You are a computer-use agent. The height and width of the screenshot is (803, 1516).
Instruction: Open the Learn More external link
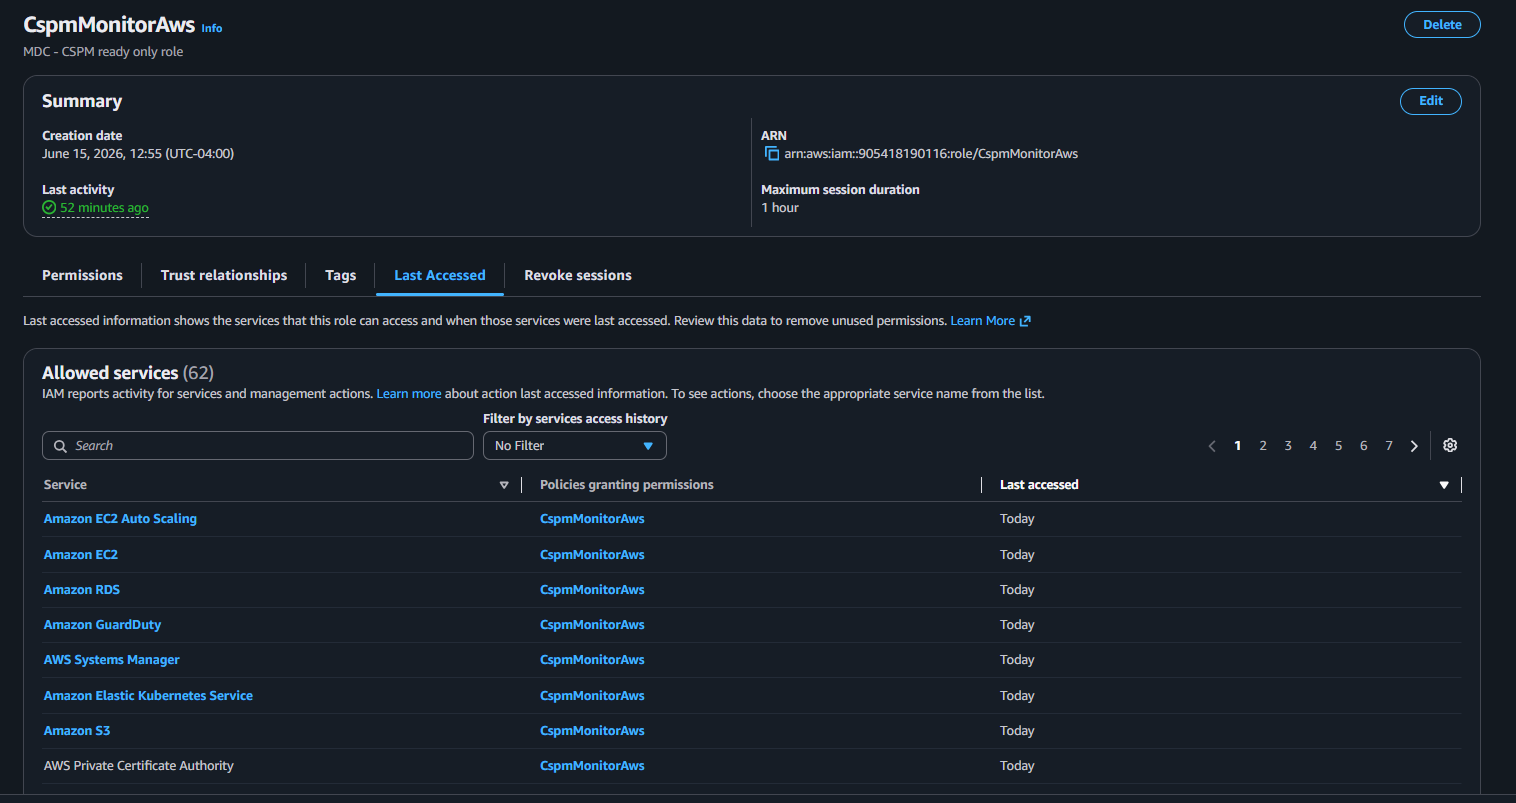990,321
